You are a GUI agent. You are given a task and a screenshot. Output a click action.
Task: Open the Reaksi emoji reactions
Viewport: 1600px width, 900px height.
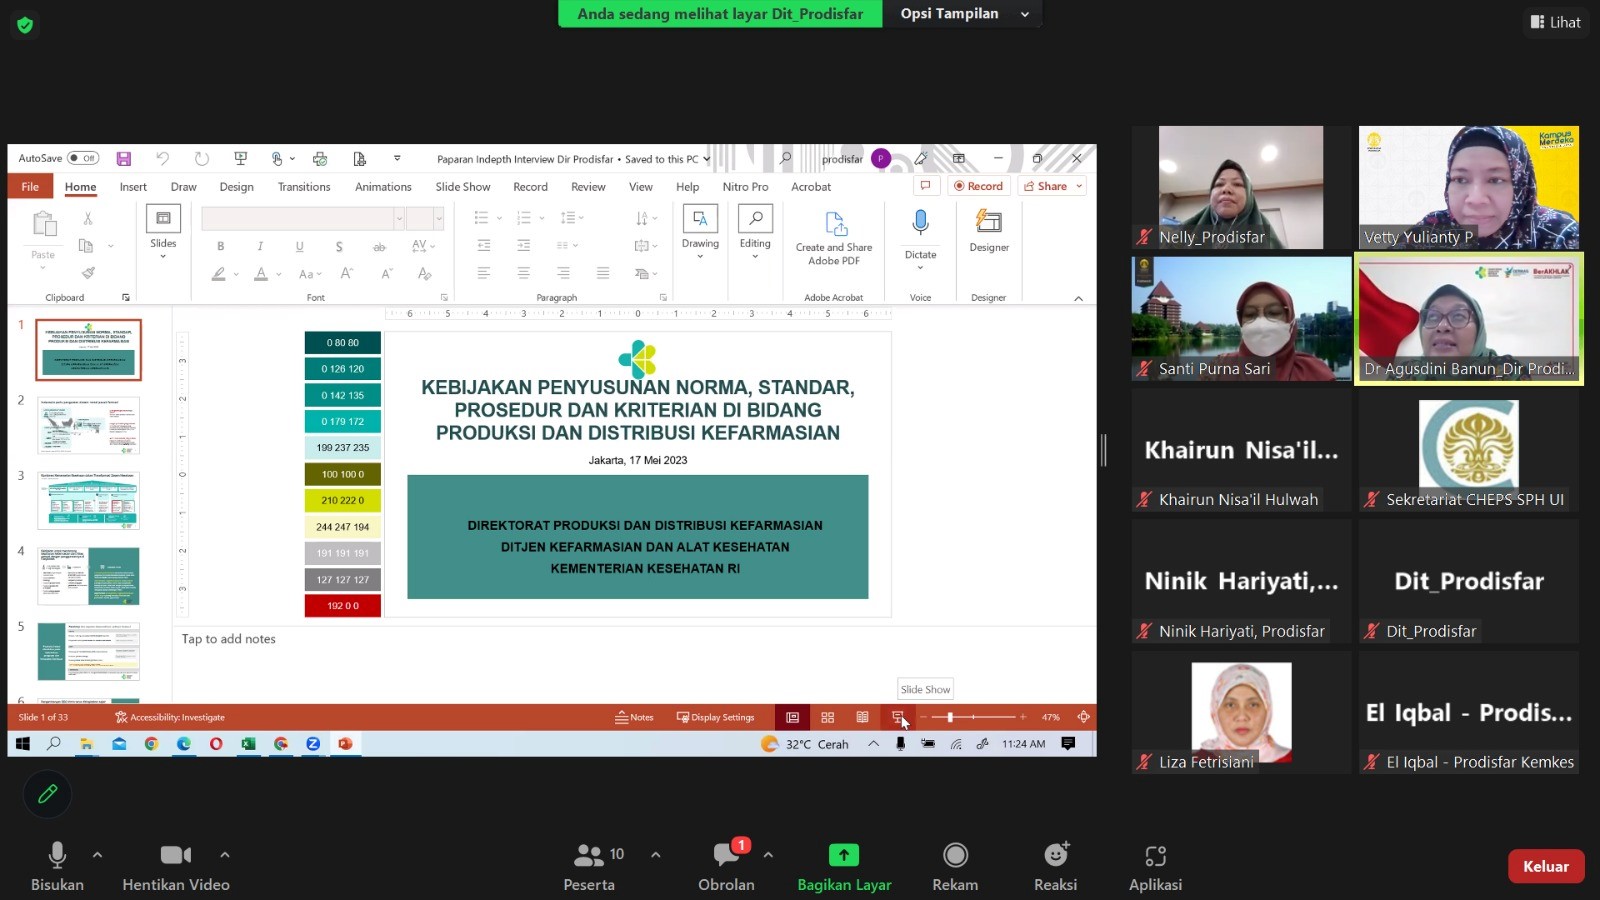coord(1055,855)
